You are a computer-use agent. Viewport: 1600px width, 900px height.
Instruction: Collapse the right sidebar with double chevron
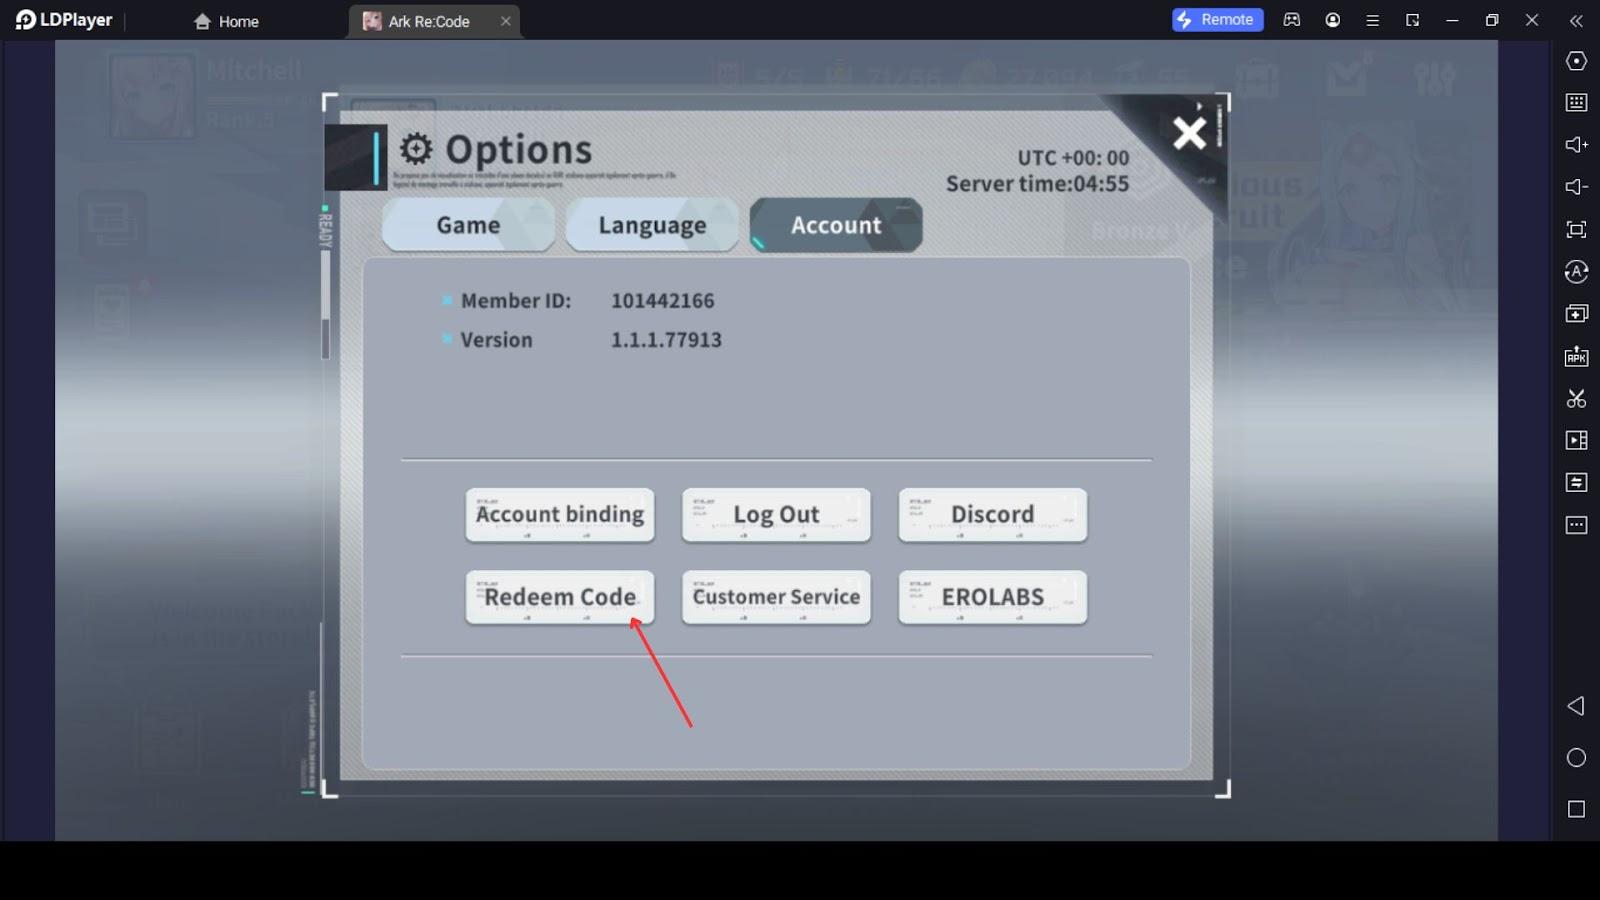click(x=1576, y=20)
